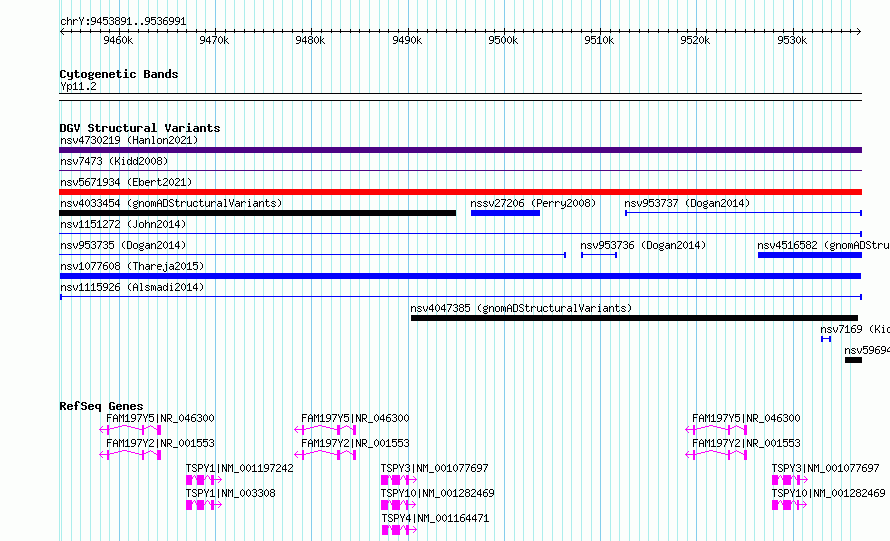Click the 9460k ruler tick label

coord(118,40)
